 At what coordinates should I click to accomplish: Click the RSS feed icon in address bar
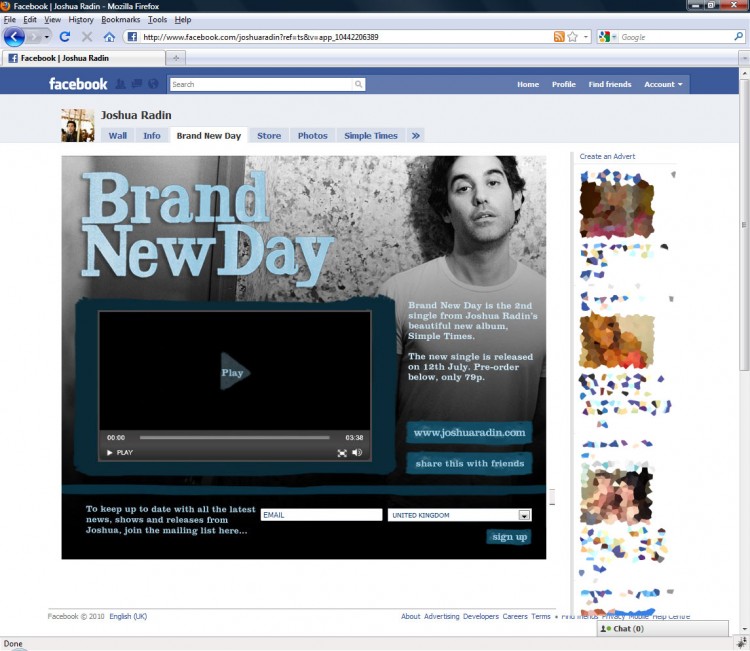pos(559,37)
